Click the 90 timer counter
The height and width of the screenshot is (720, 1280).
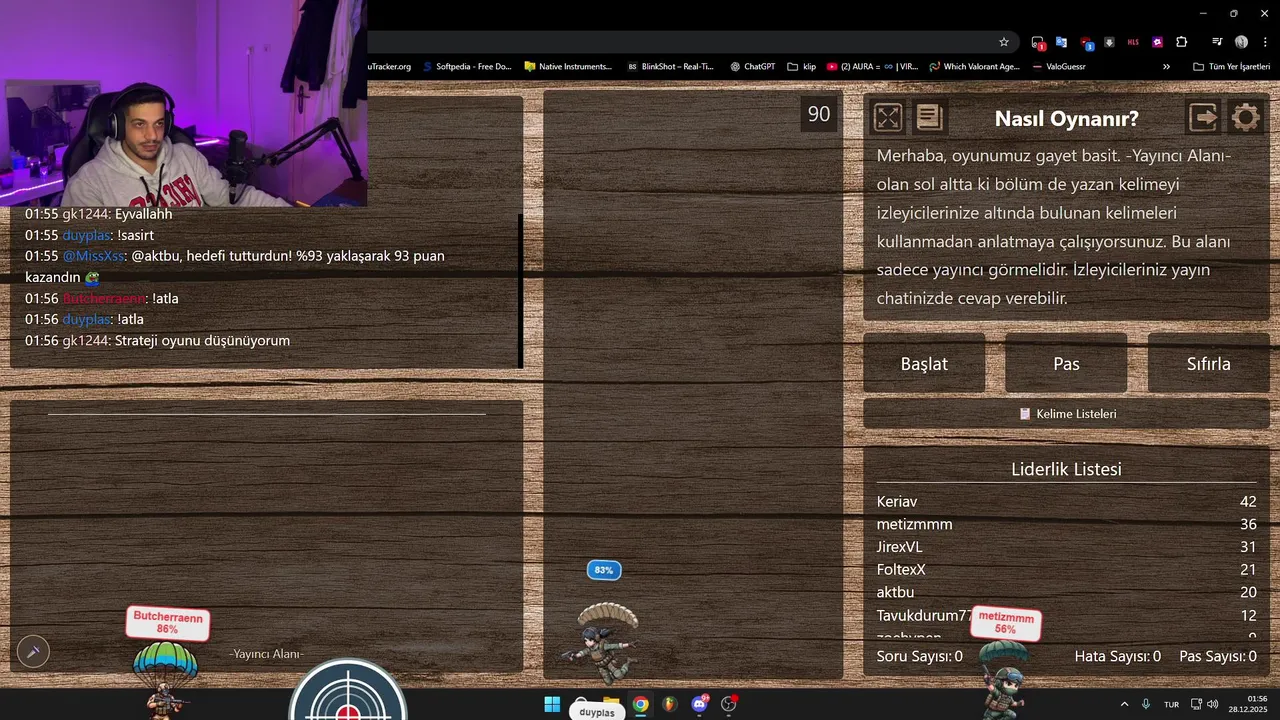[819, 114]
